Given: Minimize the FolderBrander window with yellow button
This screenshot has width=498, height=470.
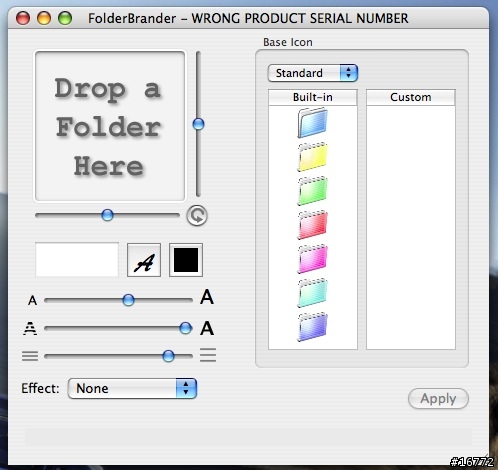Looking at the screenshot, I should click(x=44, y=18).
